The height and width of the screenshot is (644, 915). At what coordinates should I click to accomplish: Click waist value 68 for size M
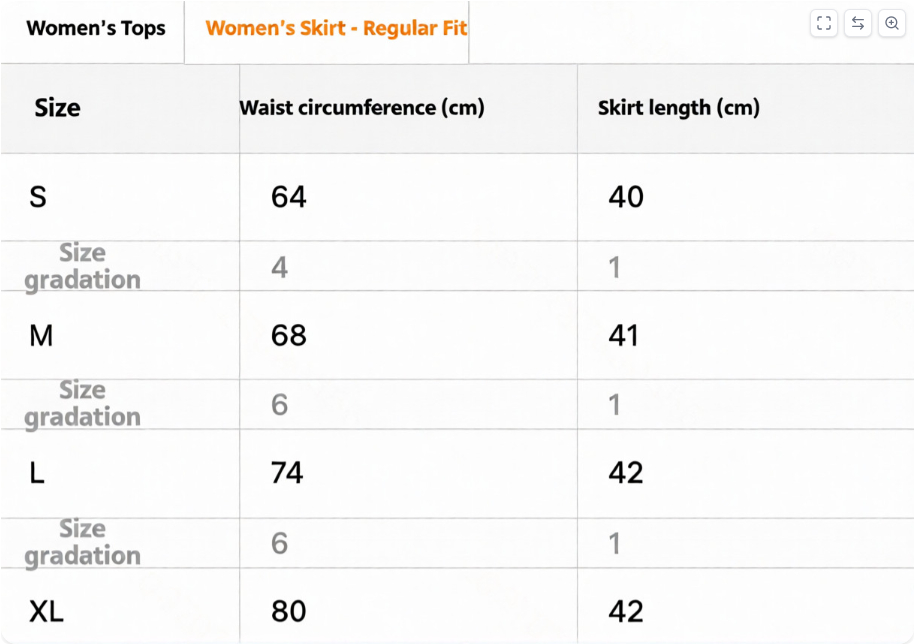[288, 335]
